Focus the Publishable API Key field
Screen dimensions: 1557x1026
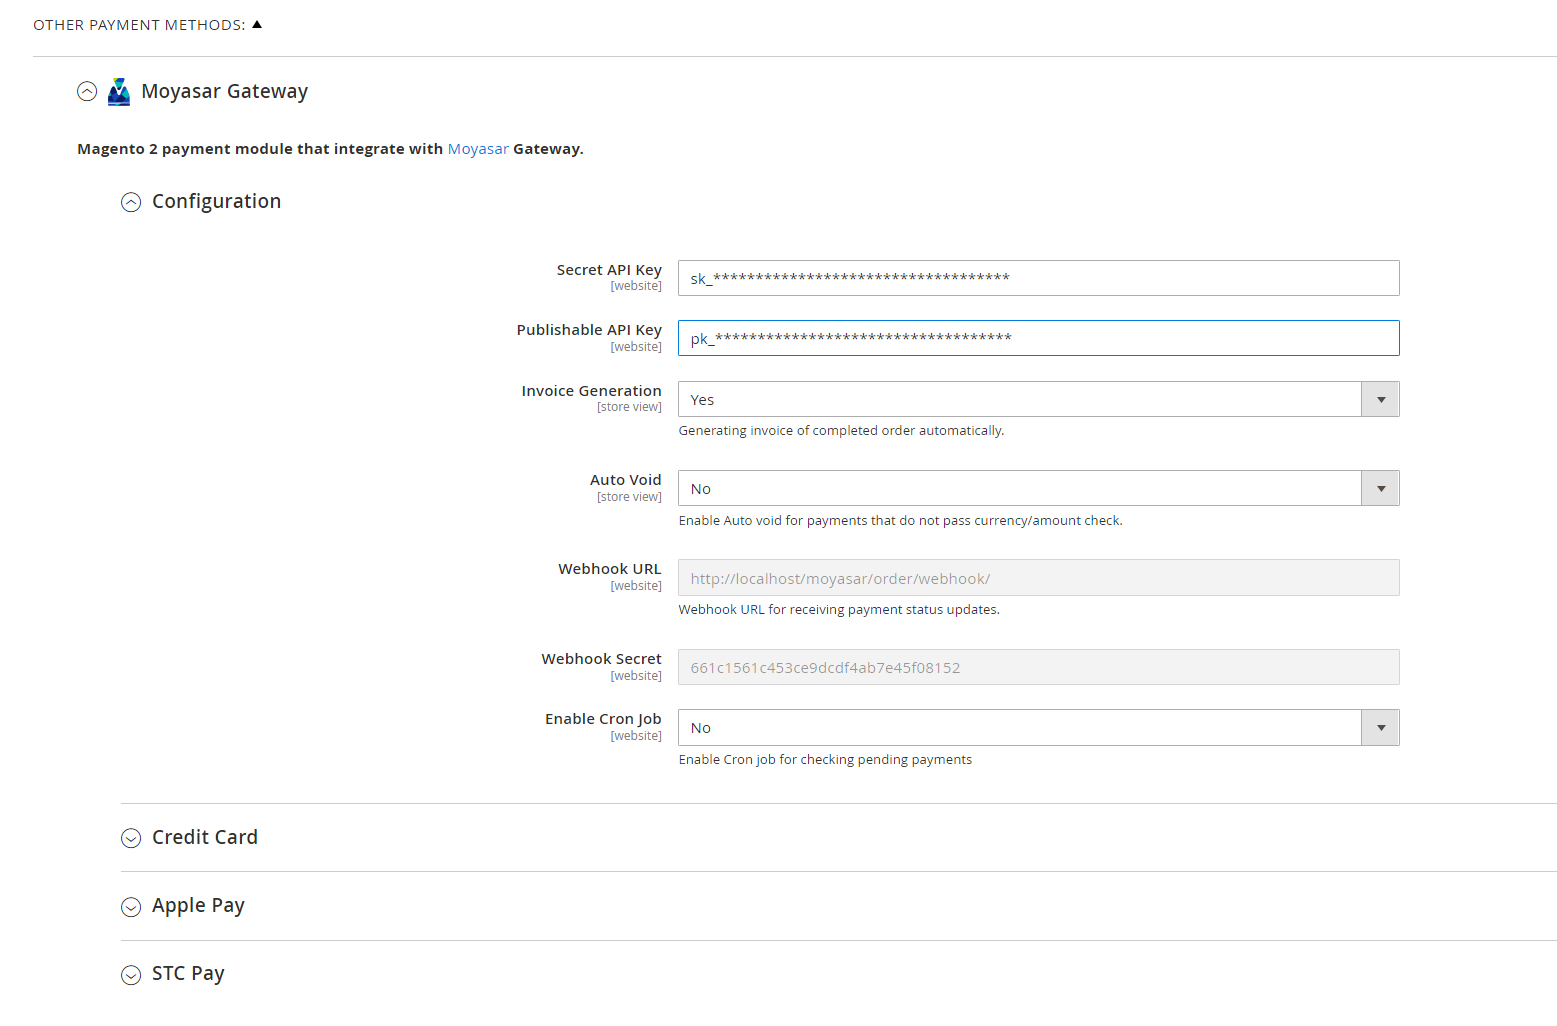[x=1038, y=338]
